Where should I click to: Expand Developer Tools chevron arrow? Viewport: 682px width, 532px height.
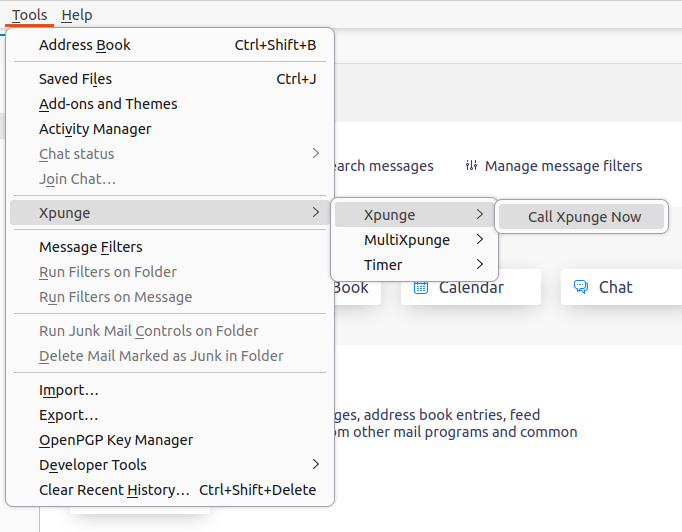pos(316,465)
